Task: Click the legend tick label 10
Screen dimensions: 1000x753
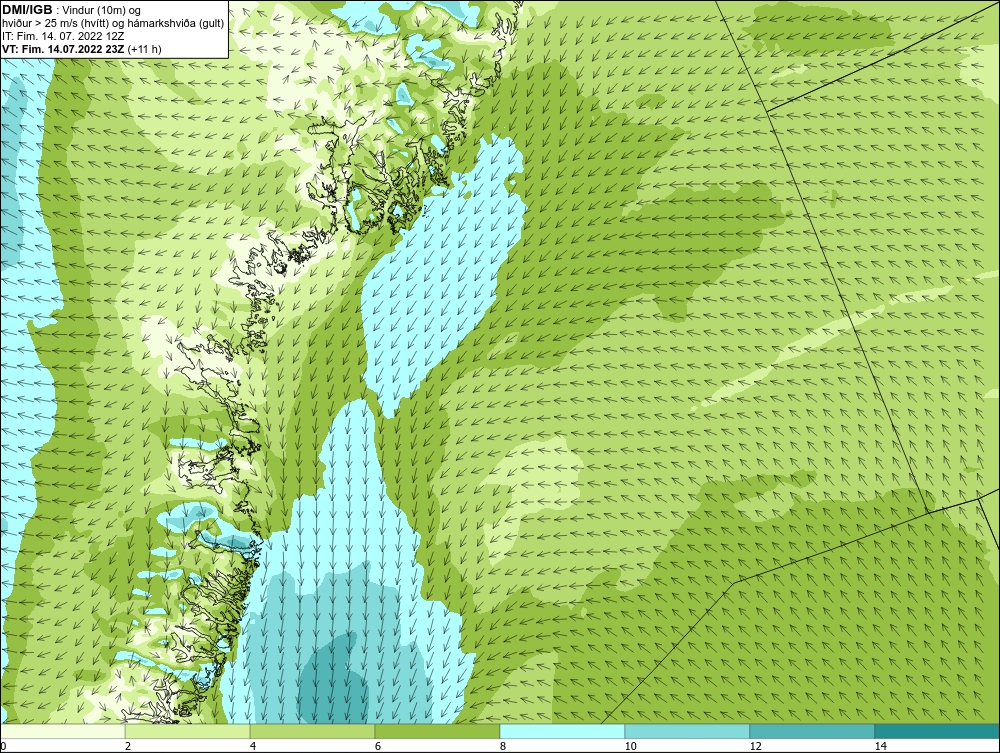Action: click(630, 746)
